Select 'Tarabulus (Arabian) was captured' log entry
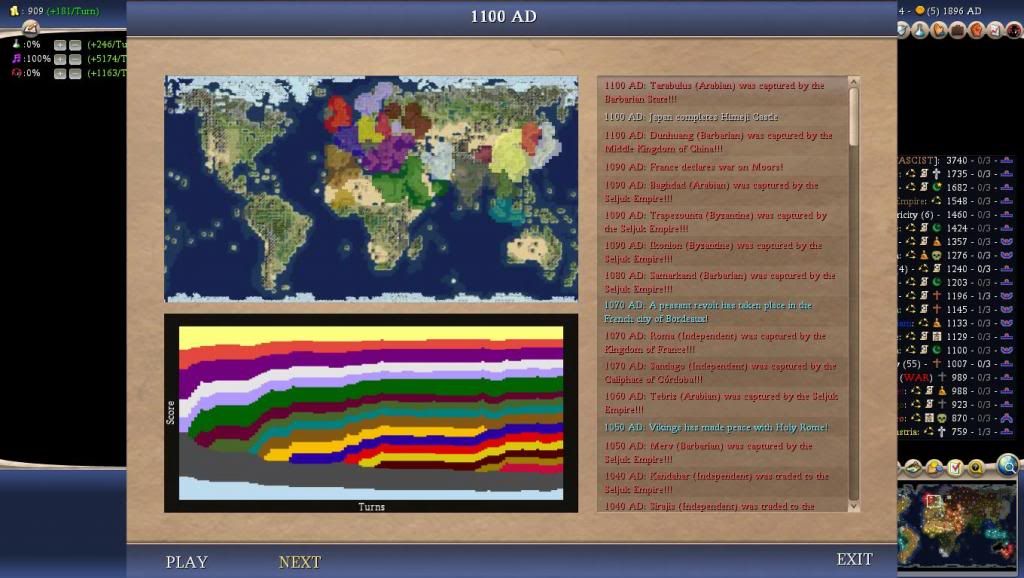The width and height of the screenshot is (1024, 578). click(x=722, y=92)
